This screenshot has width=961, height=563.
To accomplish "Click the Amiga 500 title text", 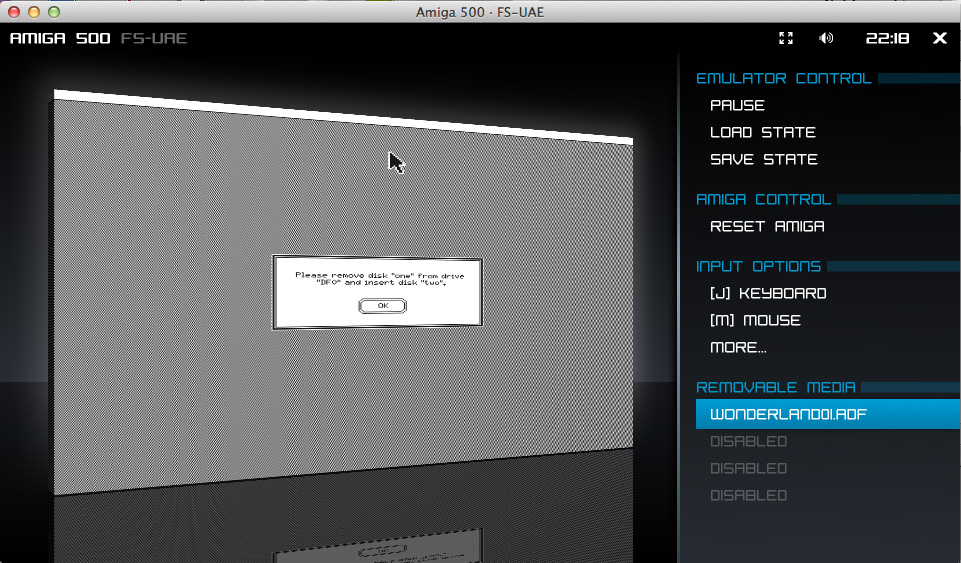I will [x=61, y=38].
